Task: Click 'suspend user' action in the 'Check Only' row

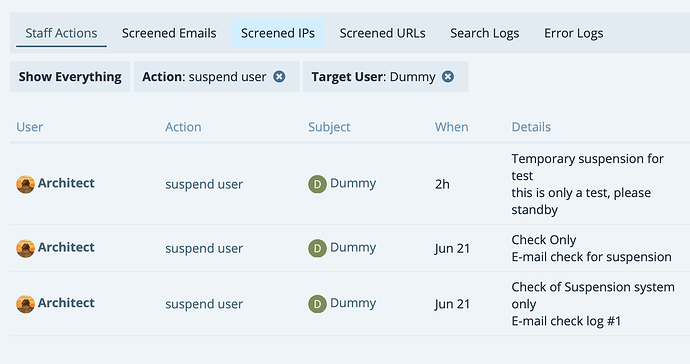Action: tap(204, 248)
